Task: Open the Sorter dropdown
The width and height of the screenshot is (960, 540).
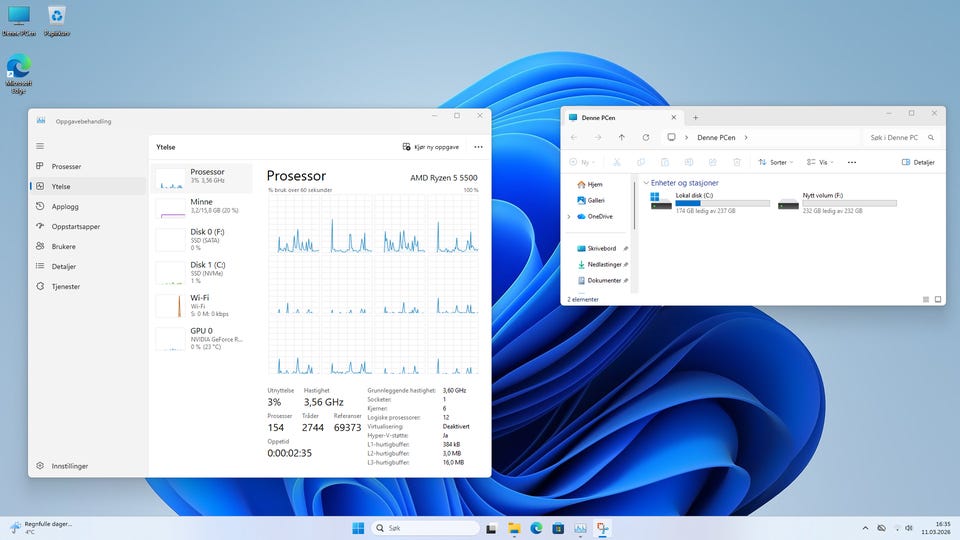Action: (775, 161)
